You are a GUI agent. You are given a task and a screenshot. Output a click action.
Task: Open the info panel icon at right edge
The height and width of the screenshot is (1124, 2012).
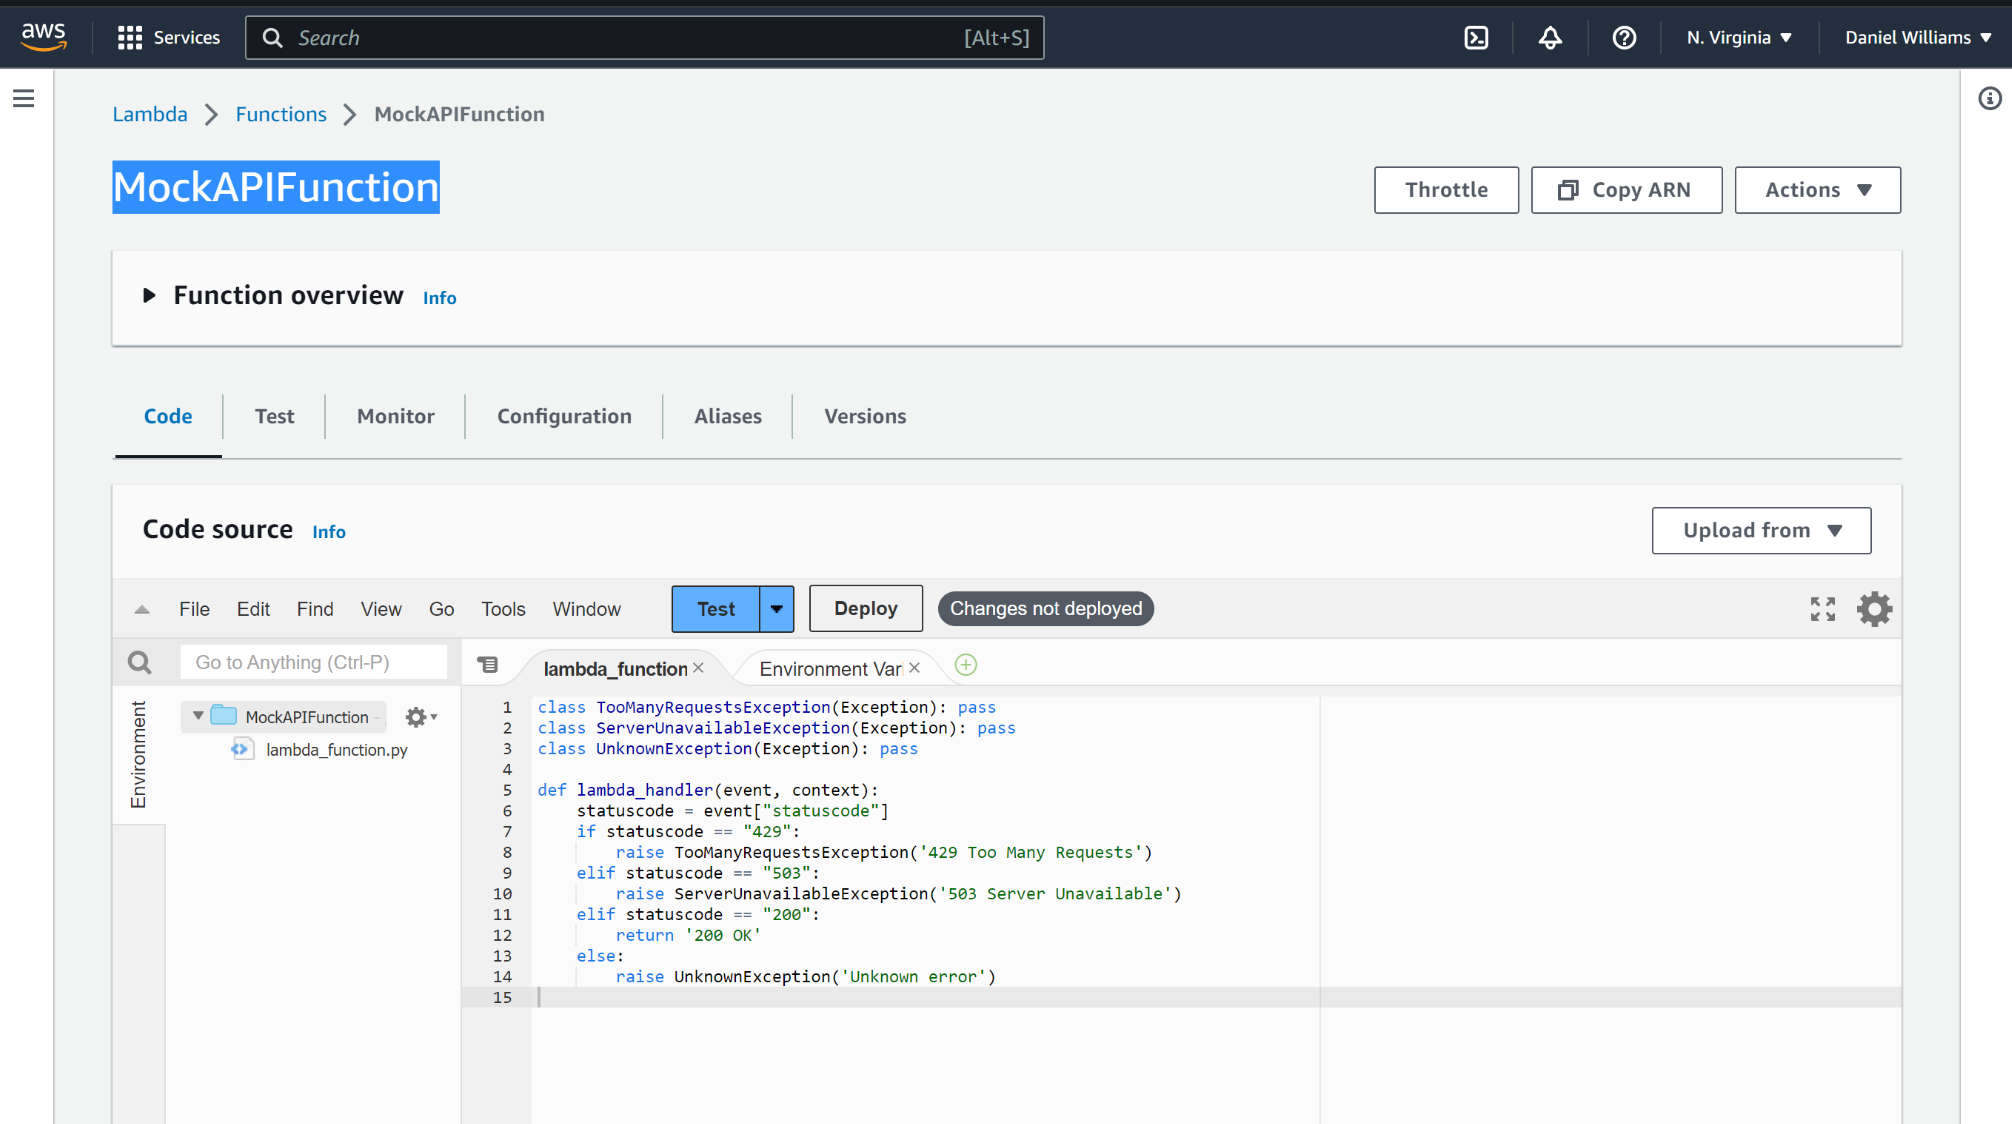(1990, 98)
